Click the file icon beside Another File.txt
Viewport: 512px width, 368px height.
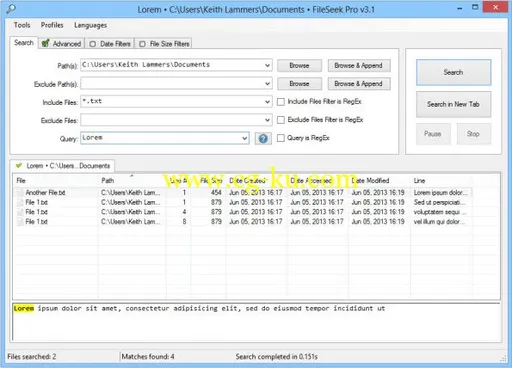(x=21, y=193)
